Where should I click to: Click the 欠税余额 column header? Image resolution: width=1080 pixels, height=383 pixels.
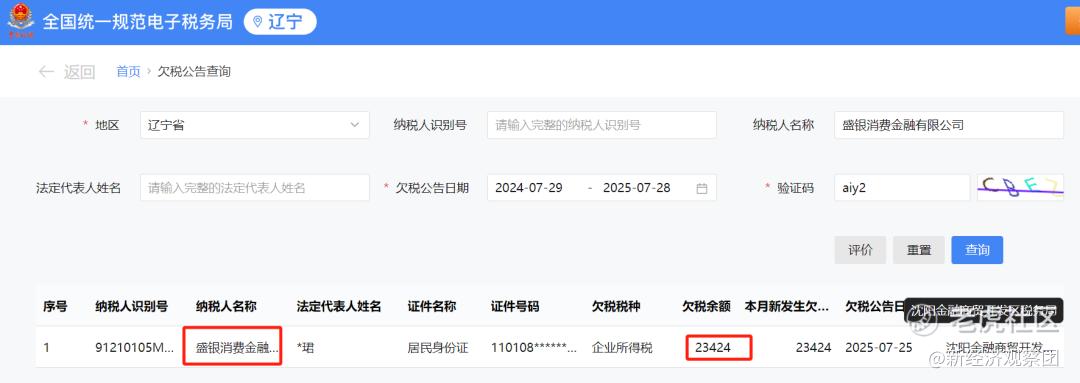[707, 307]
